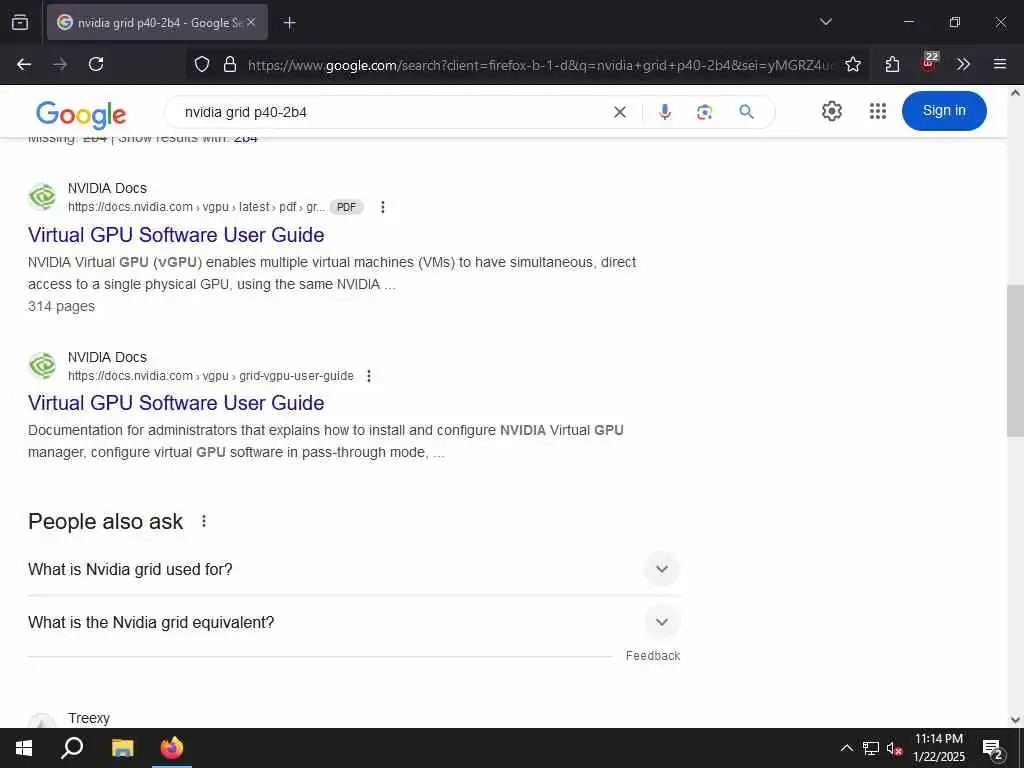Open the Extensions puzzle icon
The image size is (1024, 768).
[892, 64]
